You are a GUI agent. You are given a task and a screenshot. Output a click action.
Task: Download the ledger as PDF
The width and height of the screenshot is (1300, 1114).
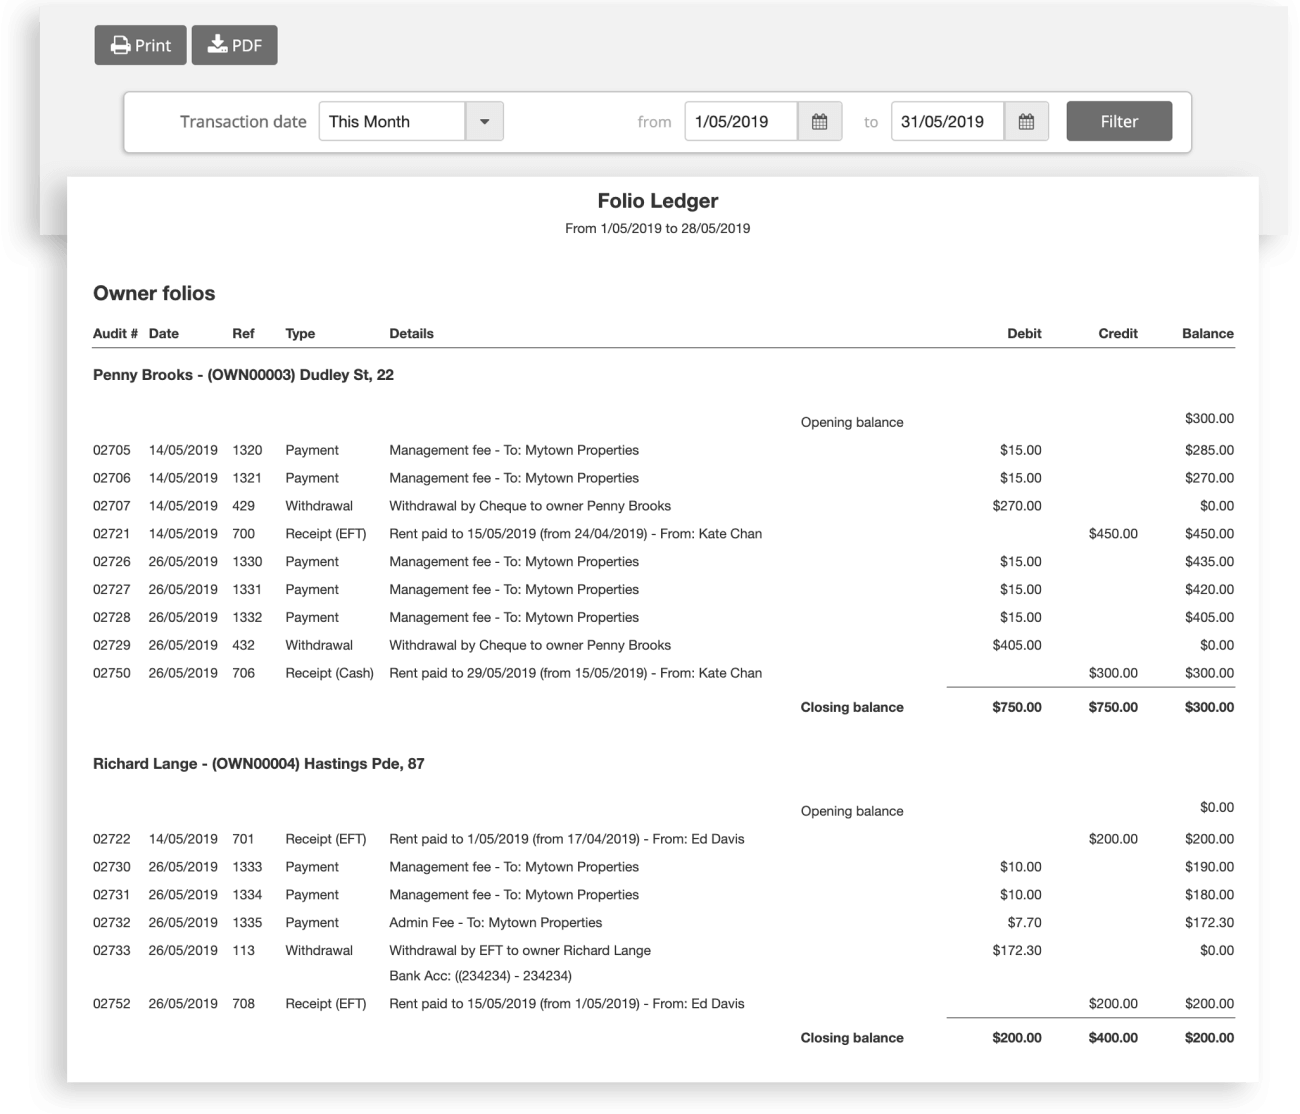(x=234, y=45)
